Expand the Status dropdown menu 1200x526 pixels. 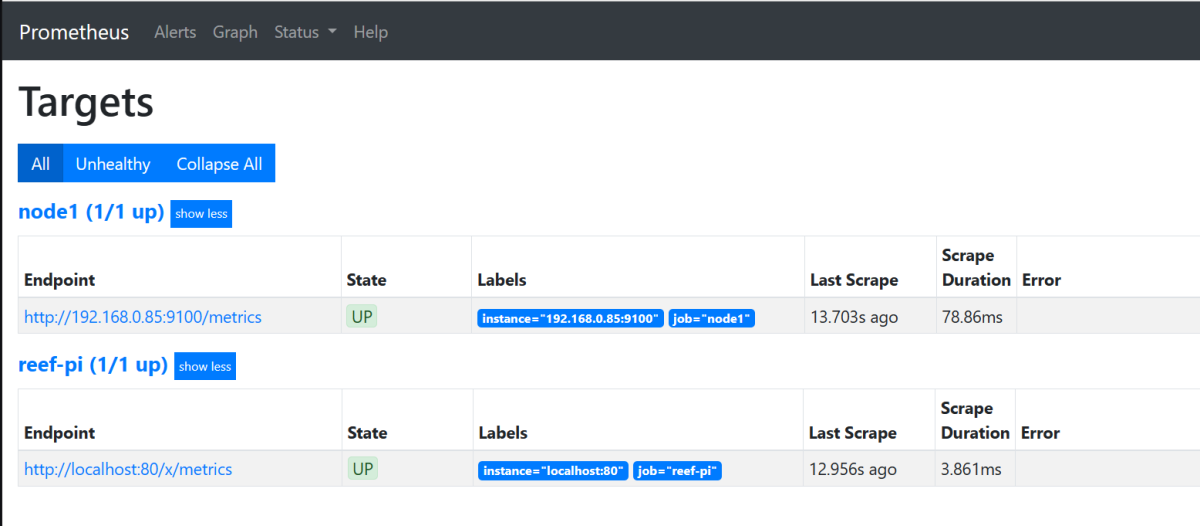coord(305,32)
